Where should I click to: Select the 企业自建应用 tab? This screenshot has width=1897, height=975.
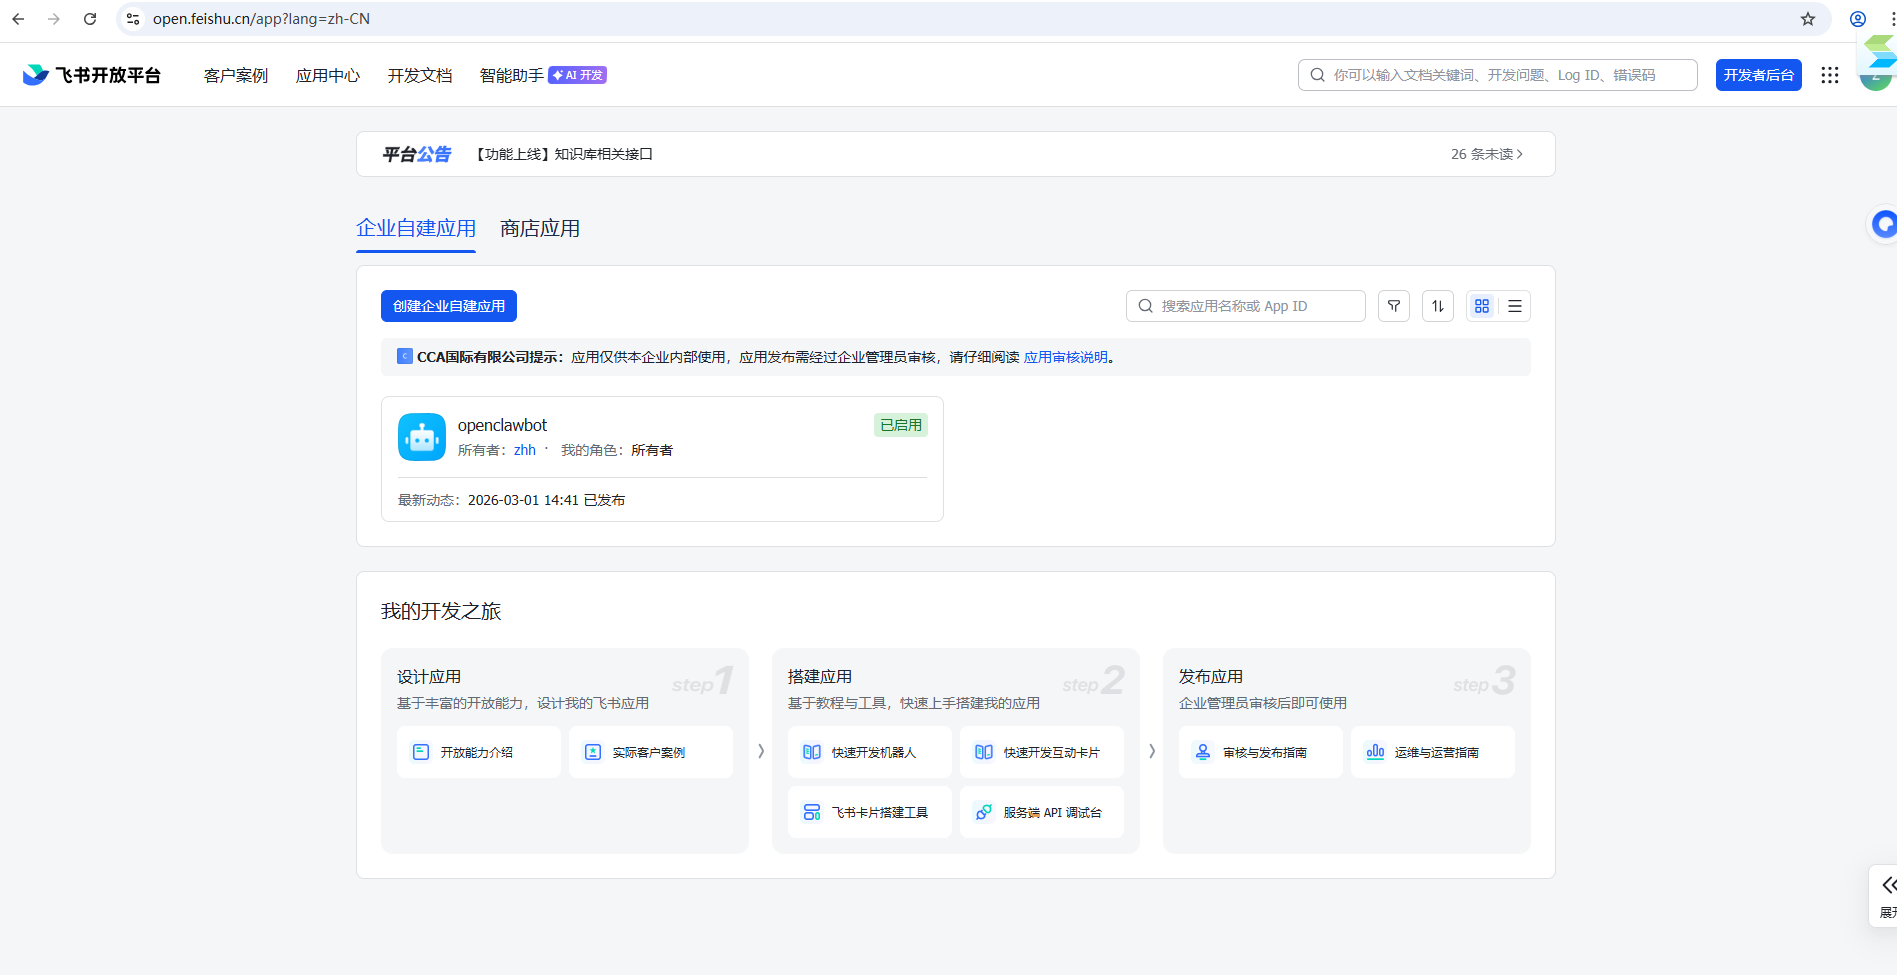[416, 229]
